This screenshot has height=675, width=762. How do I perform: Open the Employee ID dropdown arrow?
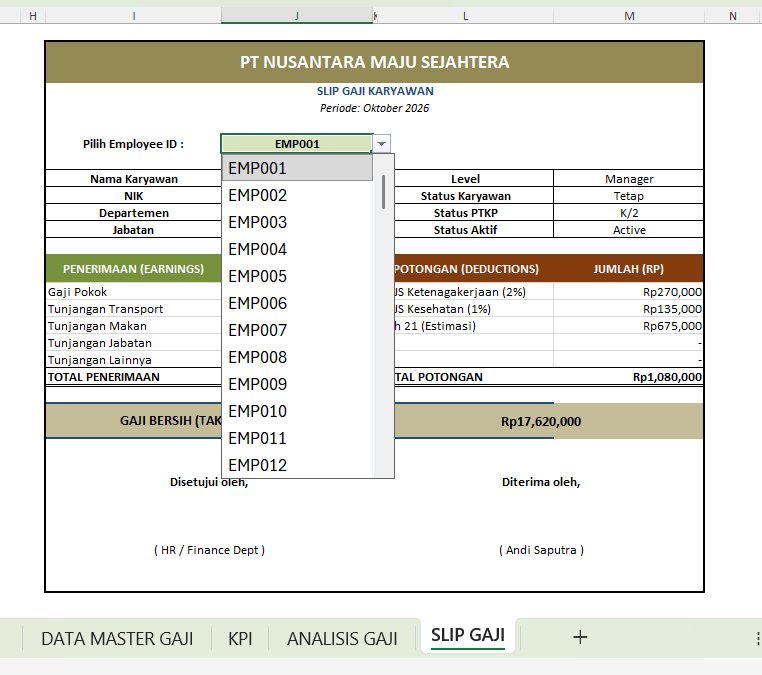point(381,144)
